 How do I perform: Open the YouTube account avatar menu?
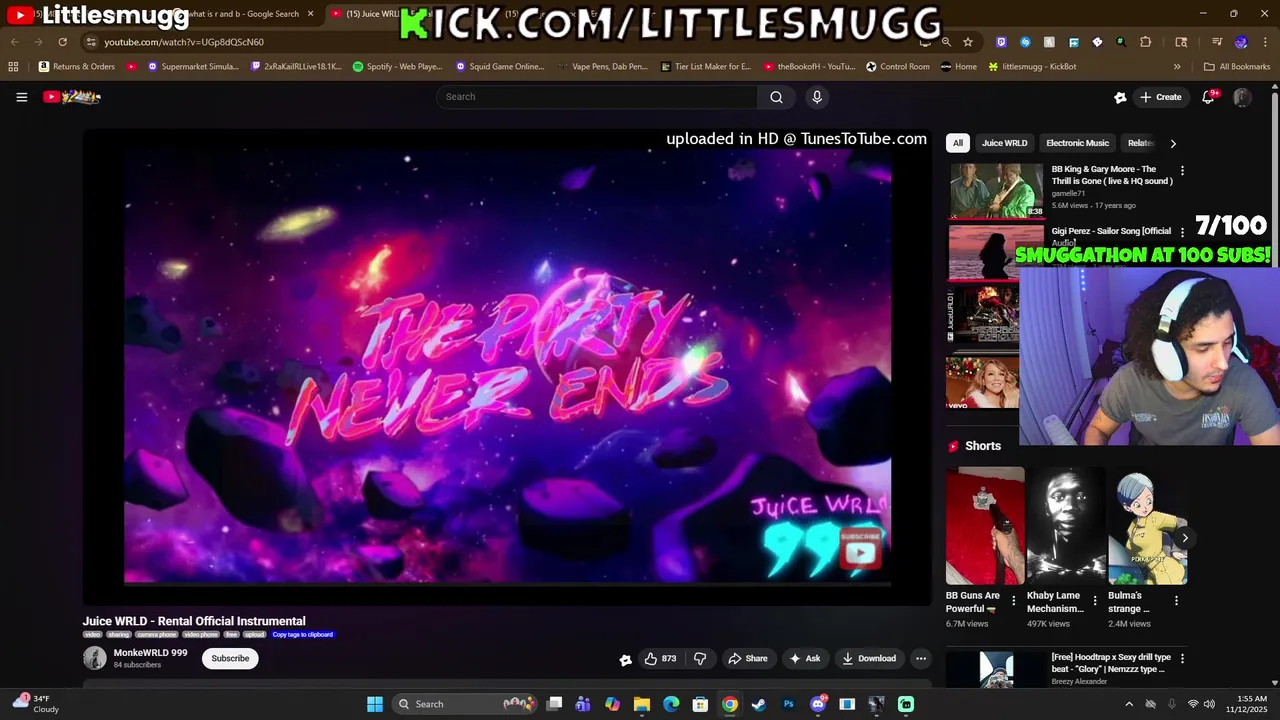coord(1242,97)
